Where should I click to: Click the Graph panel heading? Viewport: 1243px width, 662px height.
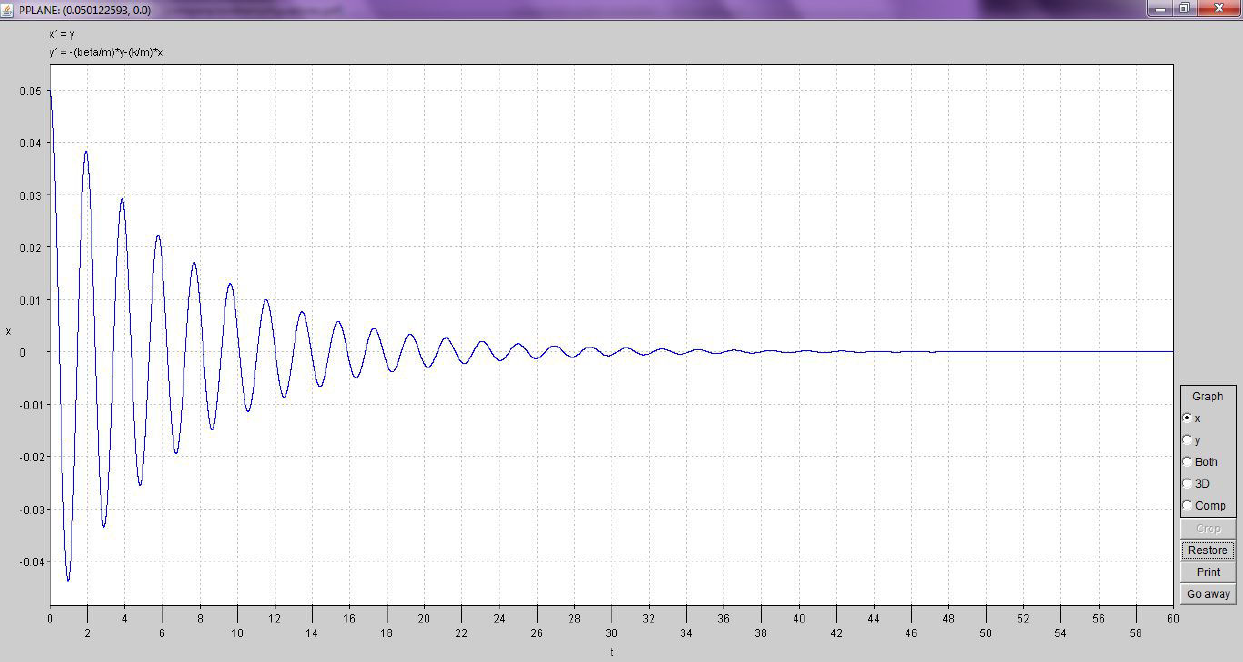coord(1207,397)
